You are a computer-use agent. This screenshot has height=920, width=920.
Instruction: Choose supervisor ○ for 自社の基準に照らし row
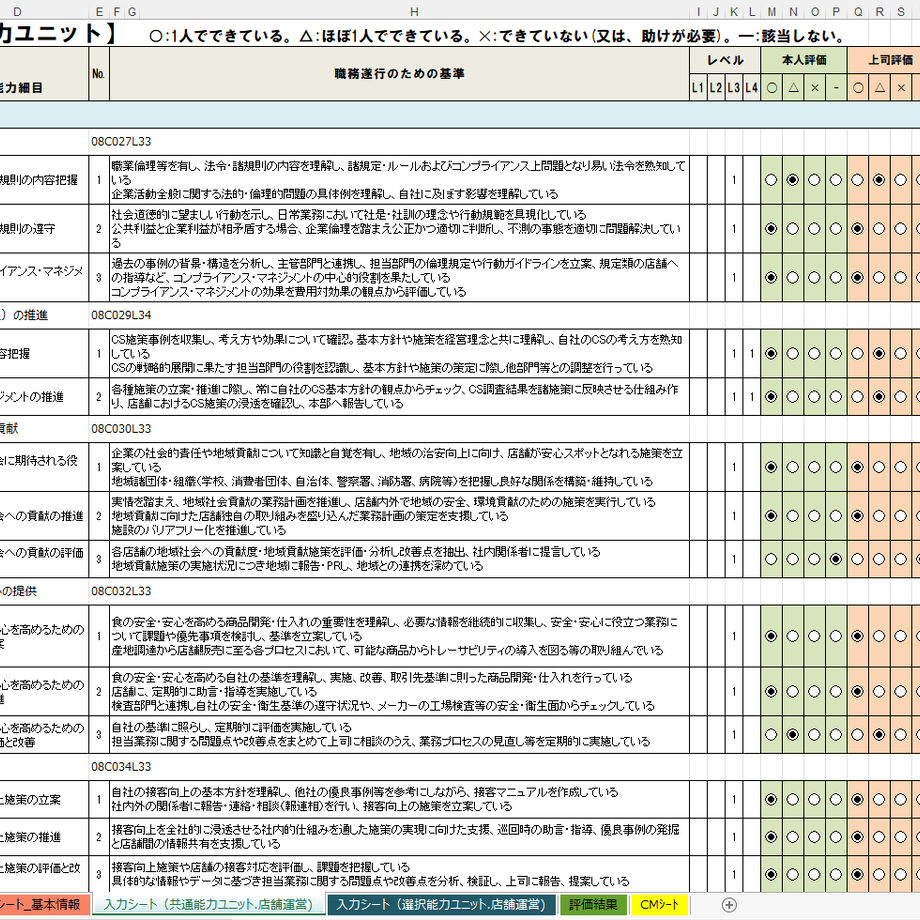coord(857,735)
